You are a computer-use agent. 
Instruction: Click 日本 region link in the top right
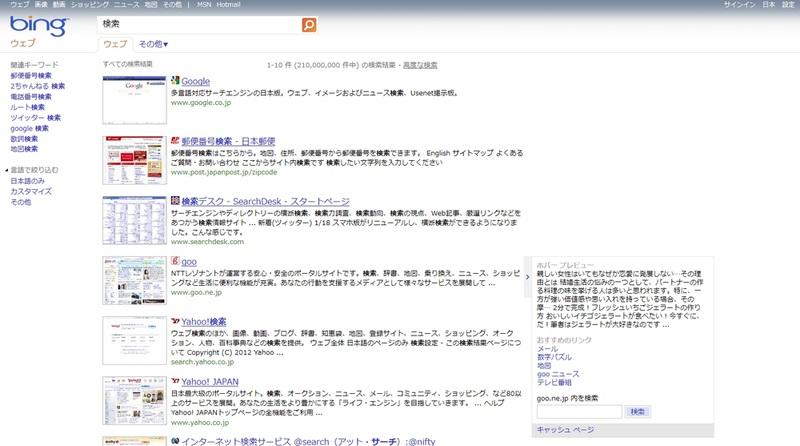[769, 5]
